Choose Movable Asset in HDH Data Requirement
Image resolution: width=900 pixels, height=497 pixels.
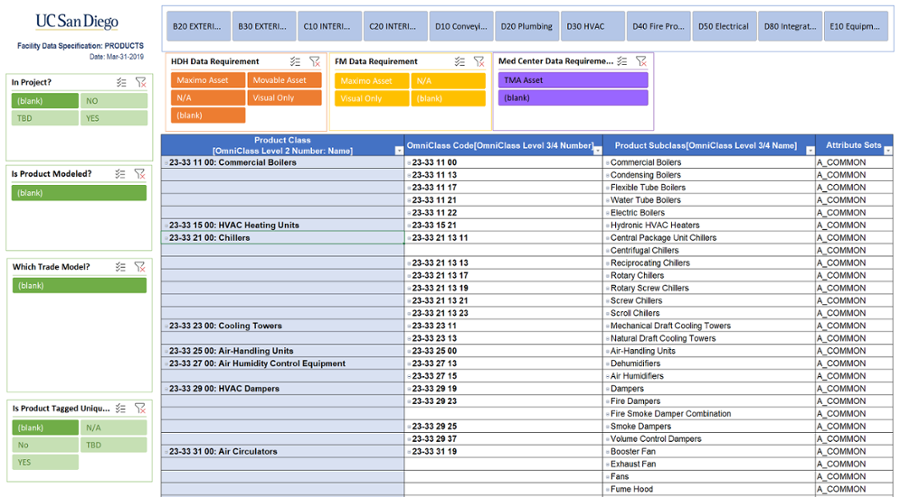[285, 80]
